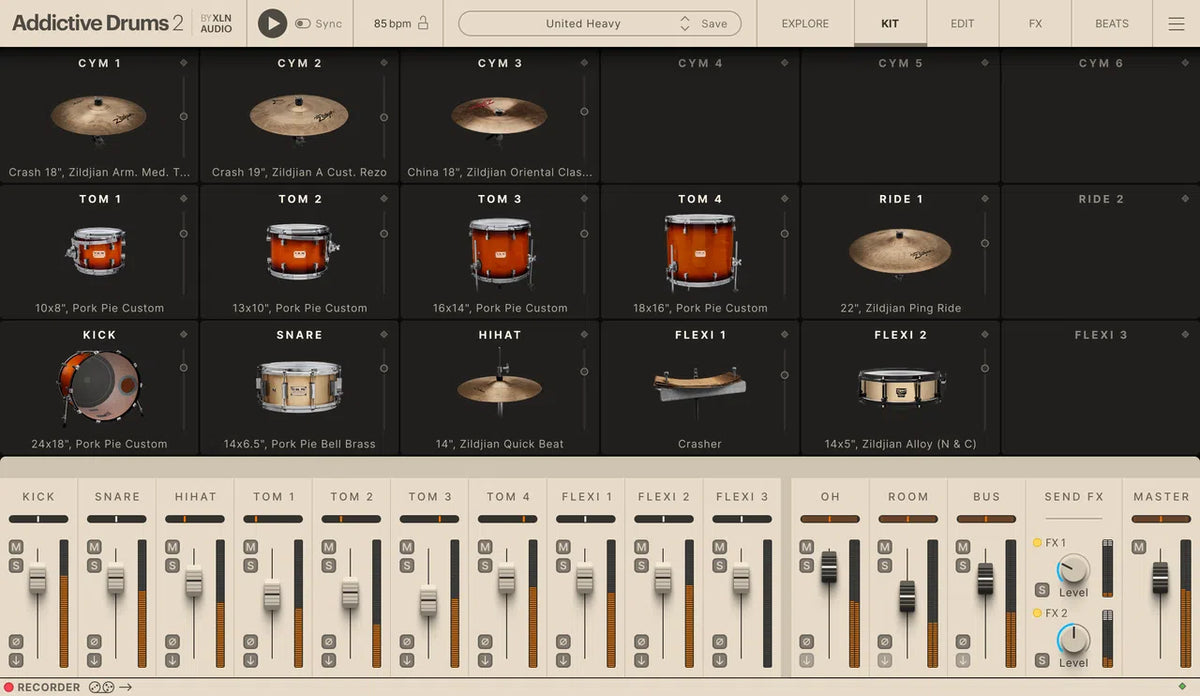Image resolution: width=1200 pixels, height=696 pixels.
Task: Click the up chevron to load the previous preset
Action: [684, 18]
